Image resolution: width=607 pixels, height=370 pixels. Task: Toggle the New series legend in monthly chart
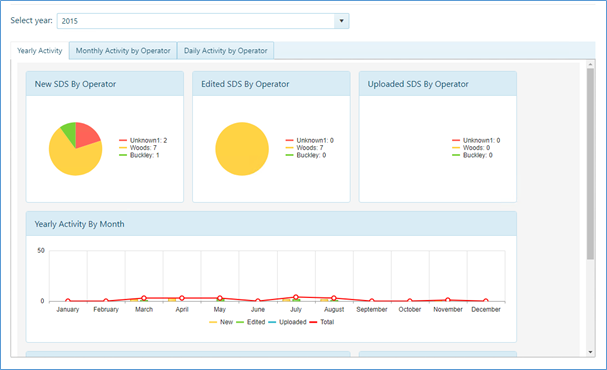(221, 322)
